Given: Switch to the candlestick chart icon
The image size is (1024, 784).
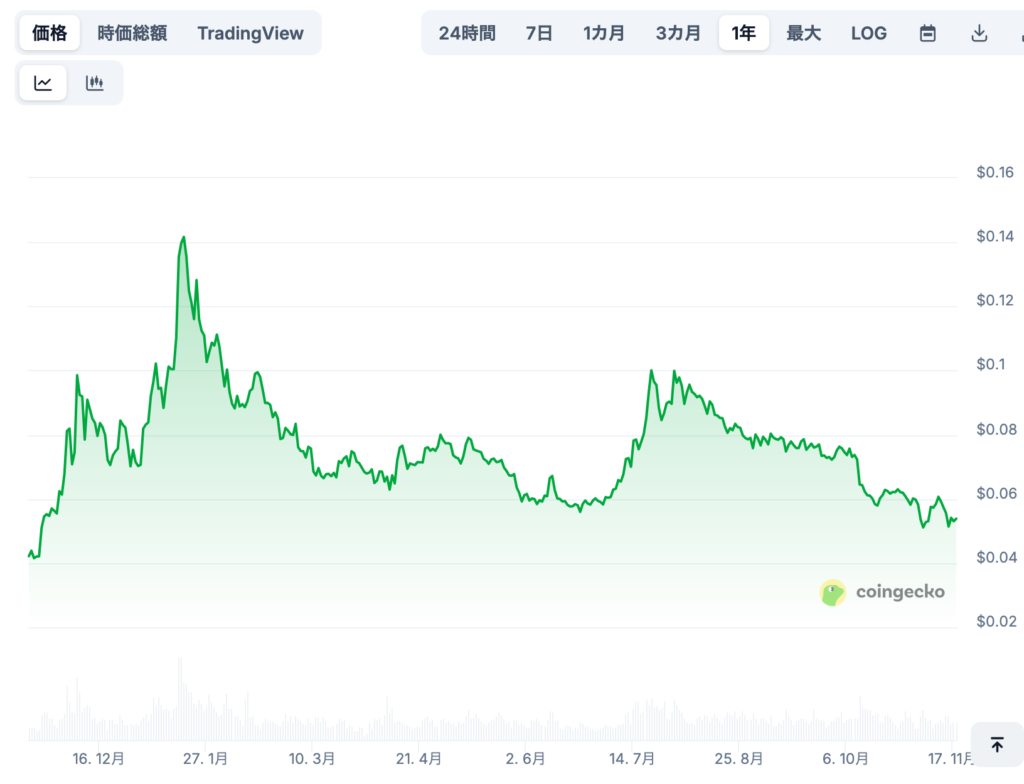Looking at the screenshot, I should click(94, 82).
